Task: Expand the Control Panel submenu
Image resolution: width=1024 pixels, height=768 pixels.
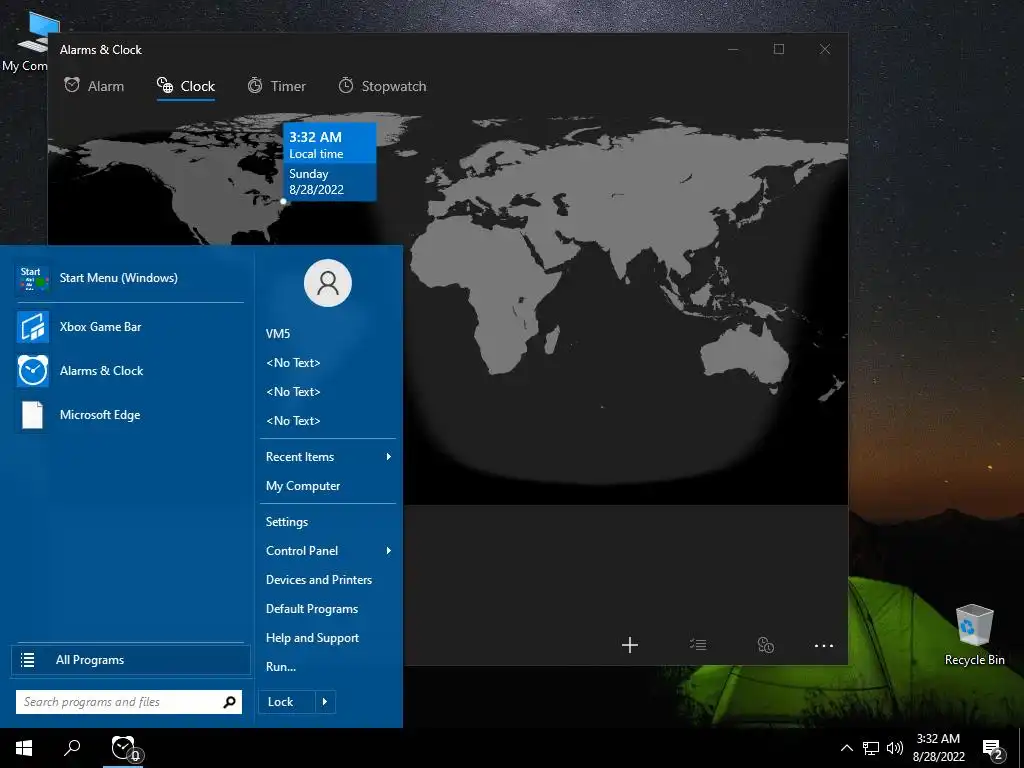Action: (328, 551)
